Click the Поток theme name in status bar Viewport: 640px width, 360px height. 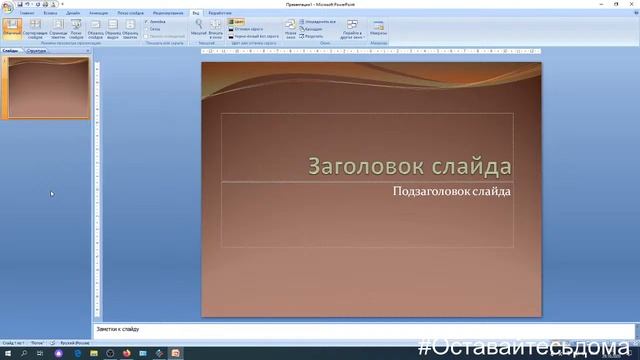click(x=37, y=343)
